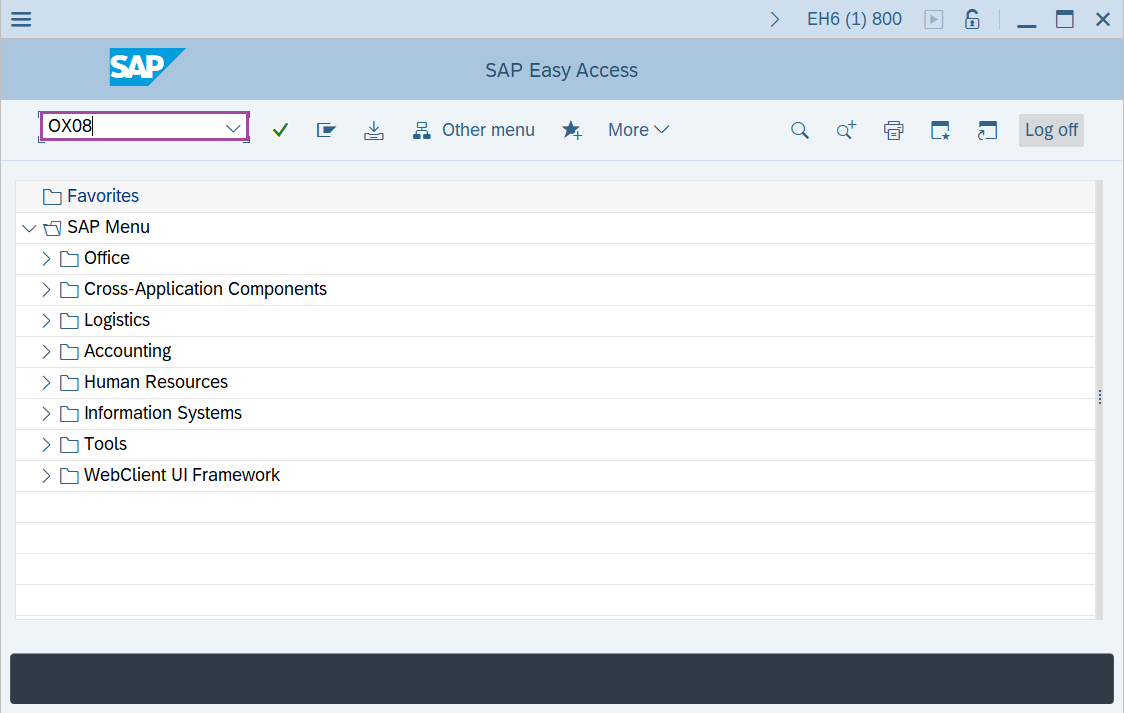Click the lock/secure session icon in titlebar
The width and height of the screenshot is (1124, 713).
(x=972, y=18)
